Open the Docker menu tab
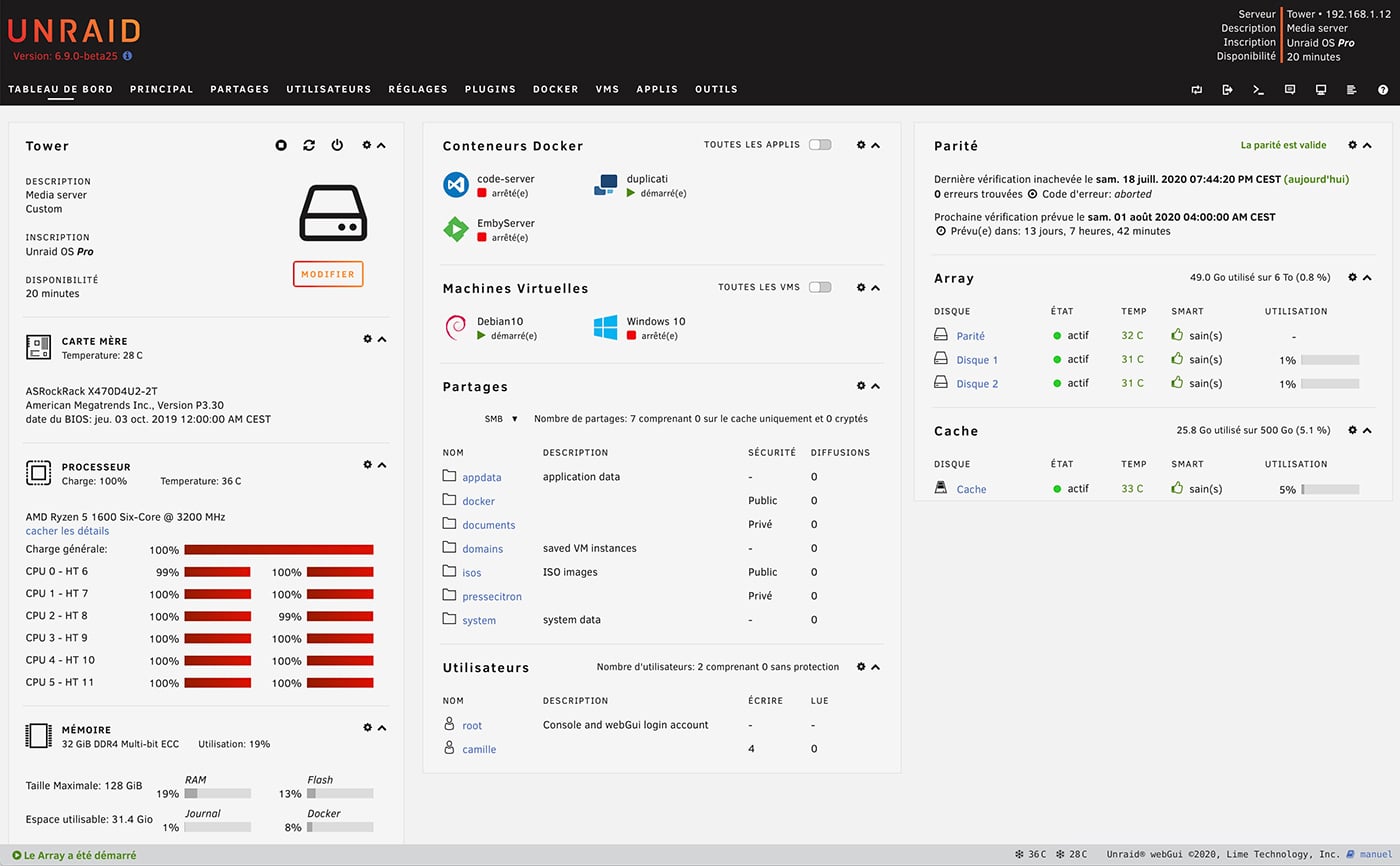 click(555, 89)
